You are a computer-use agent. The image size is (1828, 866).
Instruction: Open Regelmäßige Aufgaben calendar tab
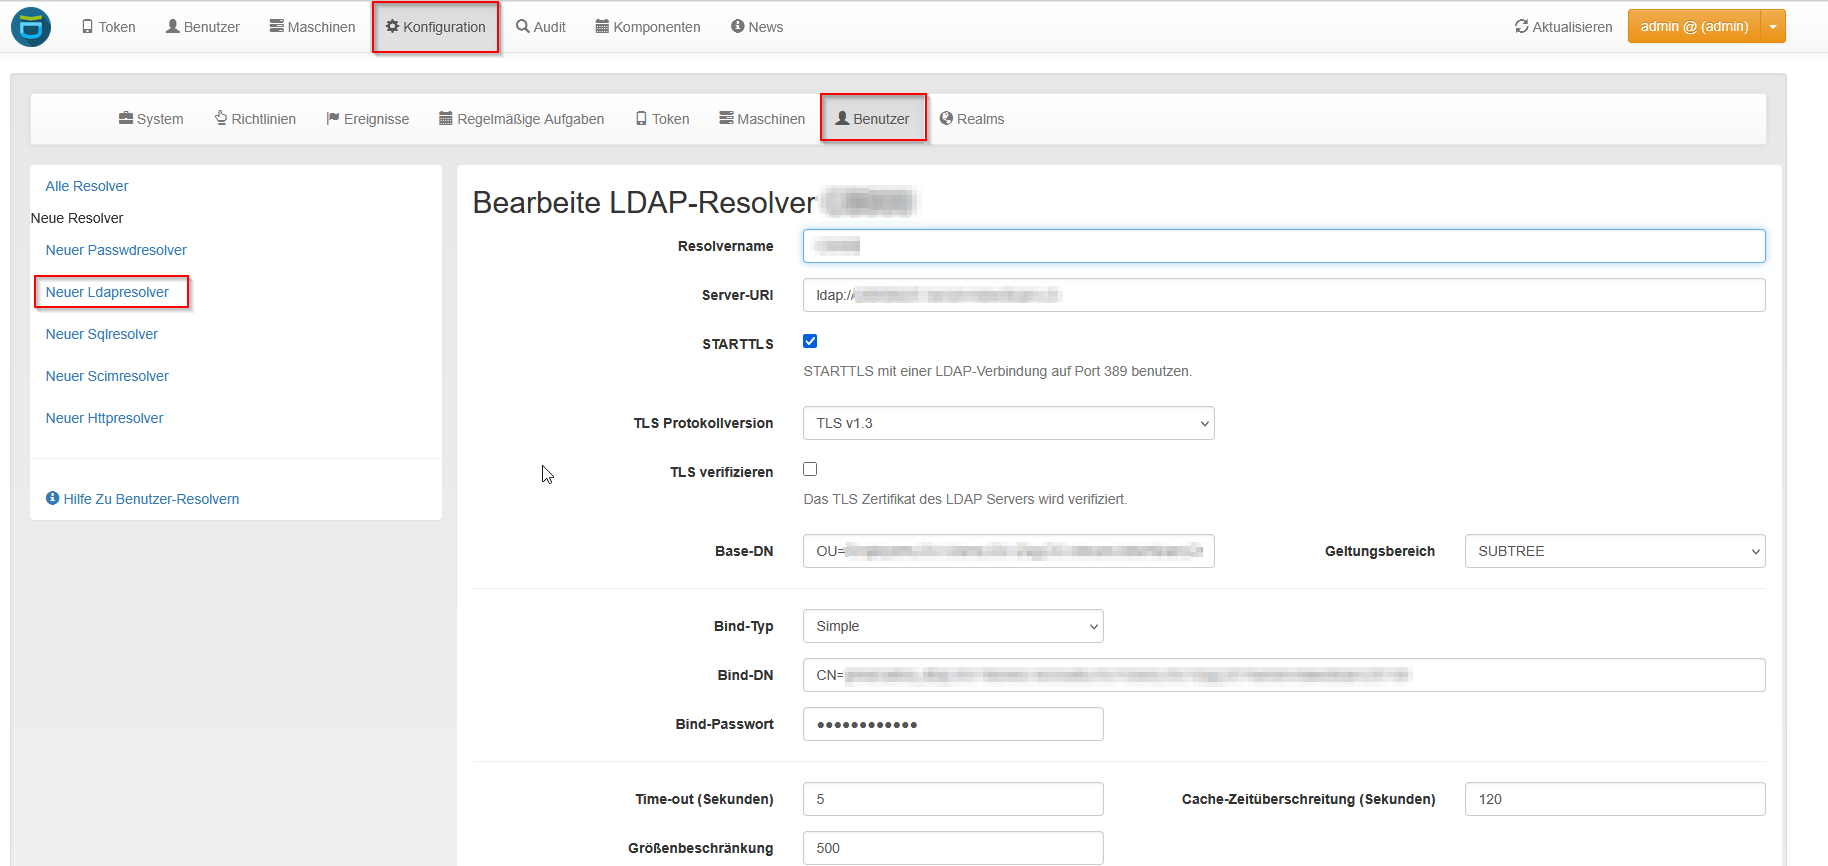click(x=521, y=119)
